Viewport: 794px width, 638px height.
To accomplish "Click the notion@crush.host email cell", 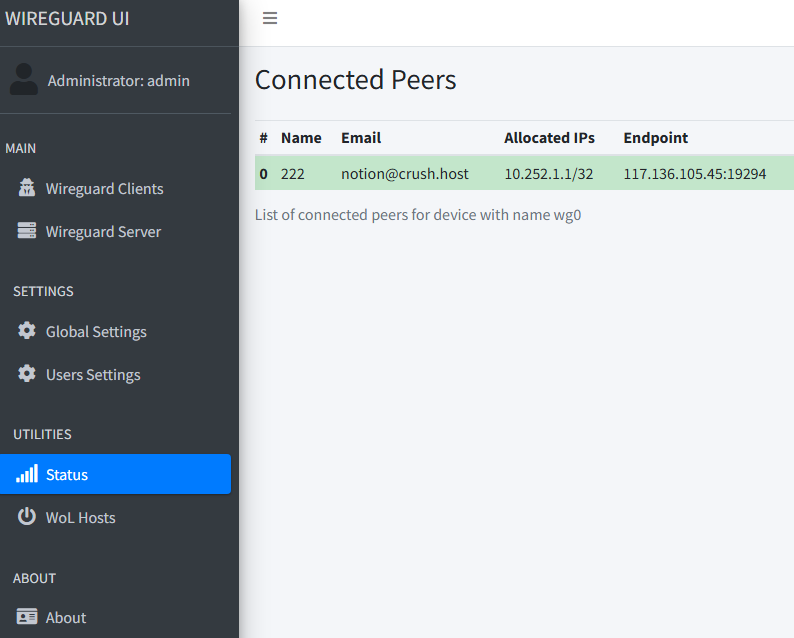I will tap(404, 174).
